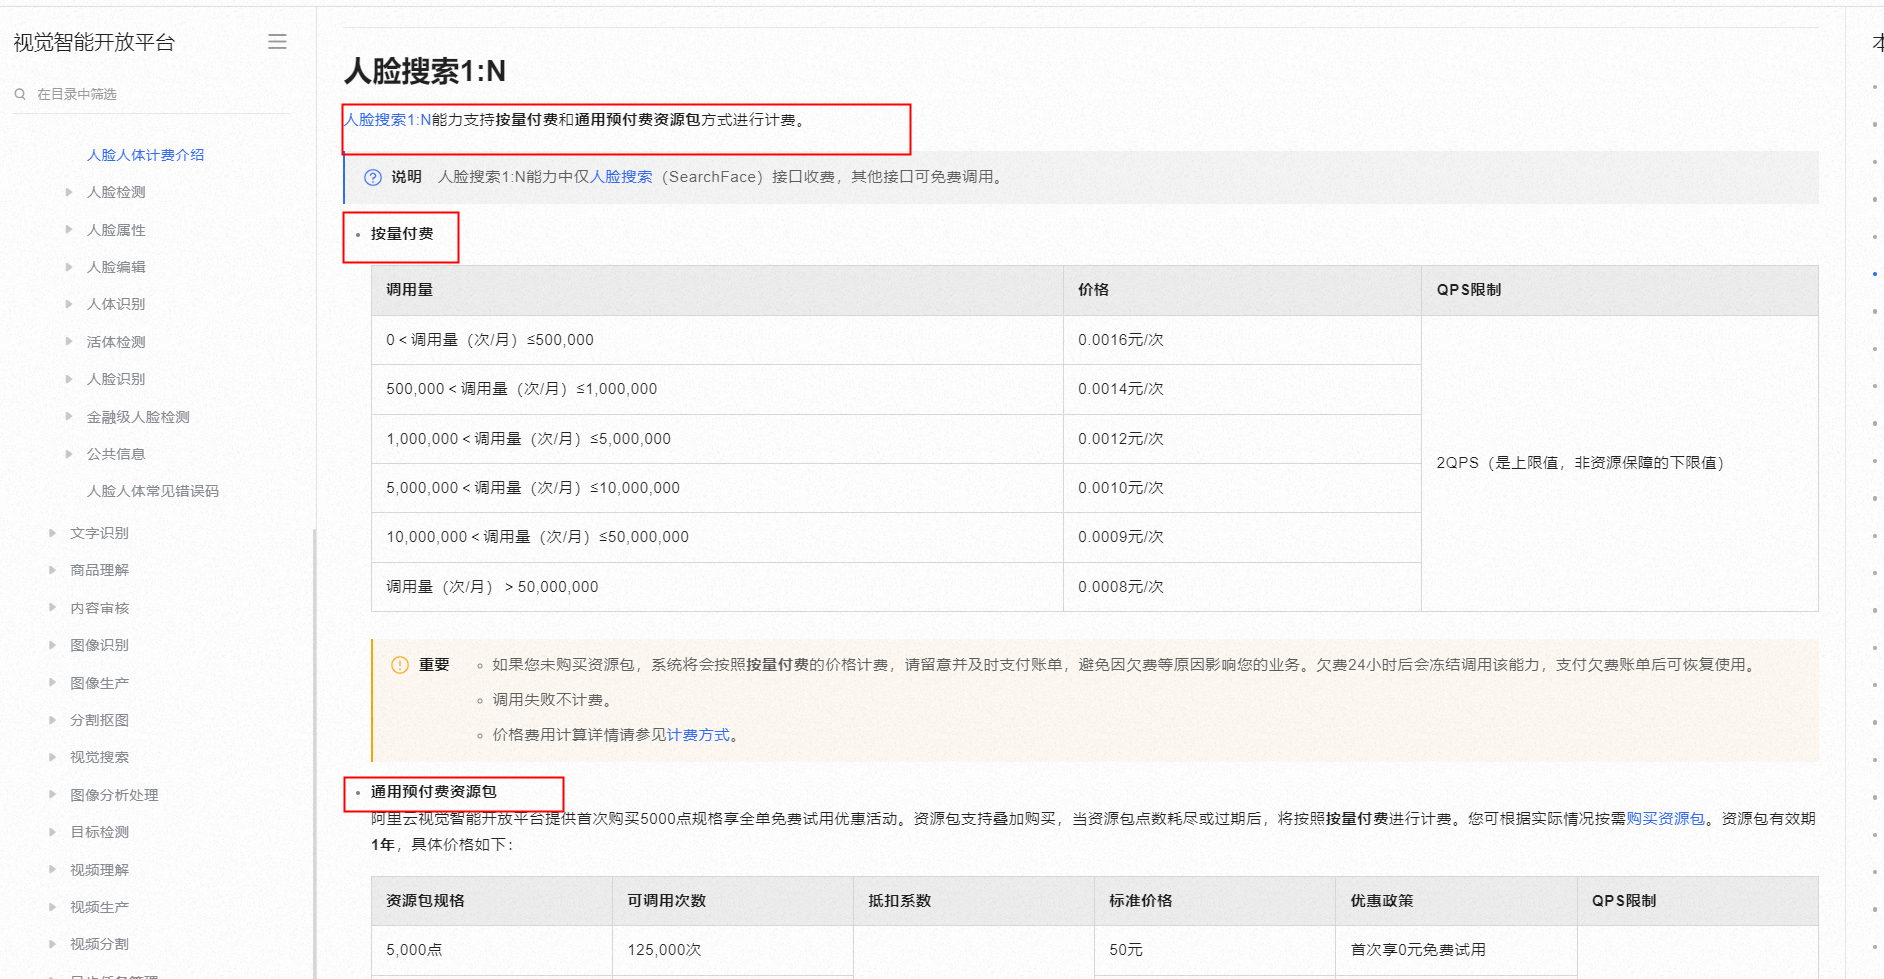The width and height of the screenshot is (1884, 979).
Task: Select 图像生产 in the sidebar
Action: (99, 683)
